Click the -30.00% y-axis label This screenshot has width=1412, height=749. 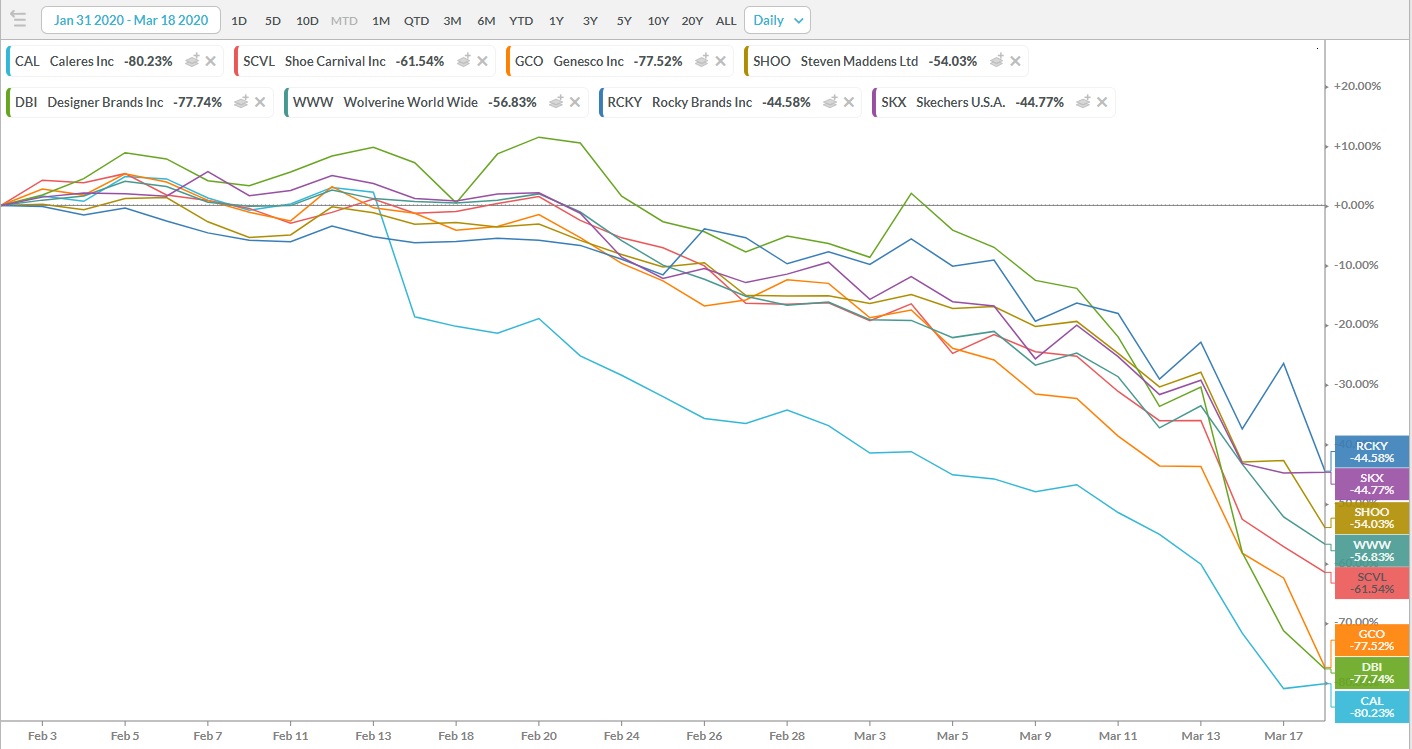coord(1357,384)
